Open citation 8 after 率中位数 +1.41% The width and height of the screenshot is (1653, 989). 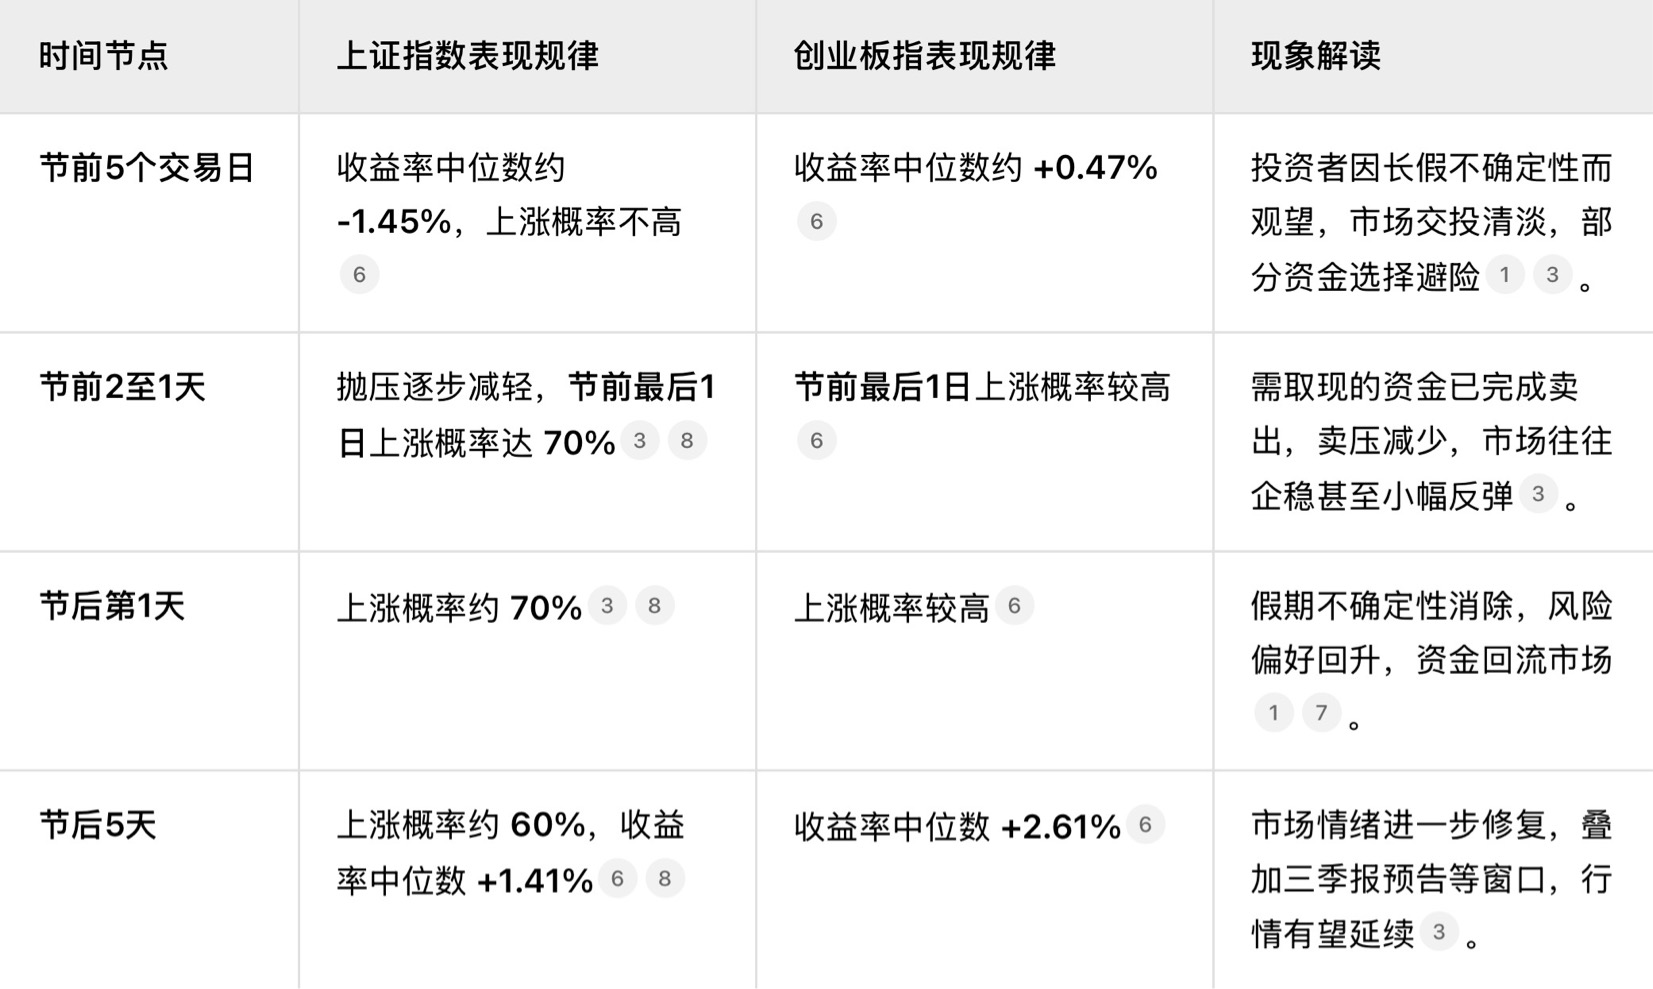pyautogui.click(x=665, y=878)
